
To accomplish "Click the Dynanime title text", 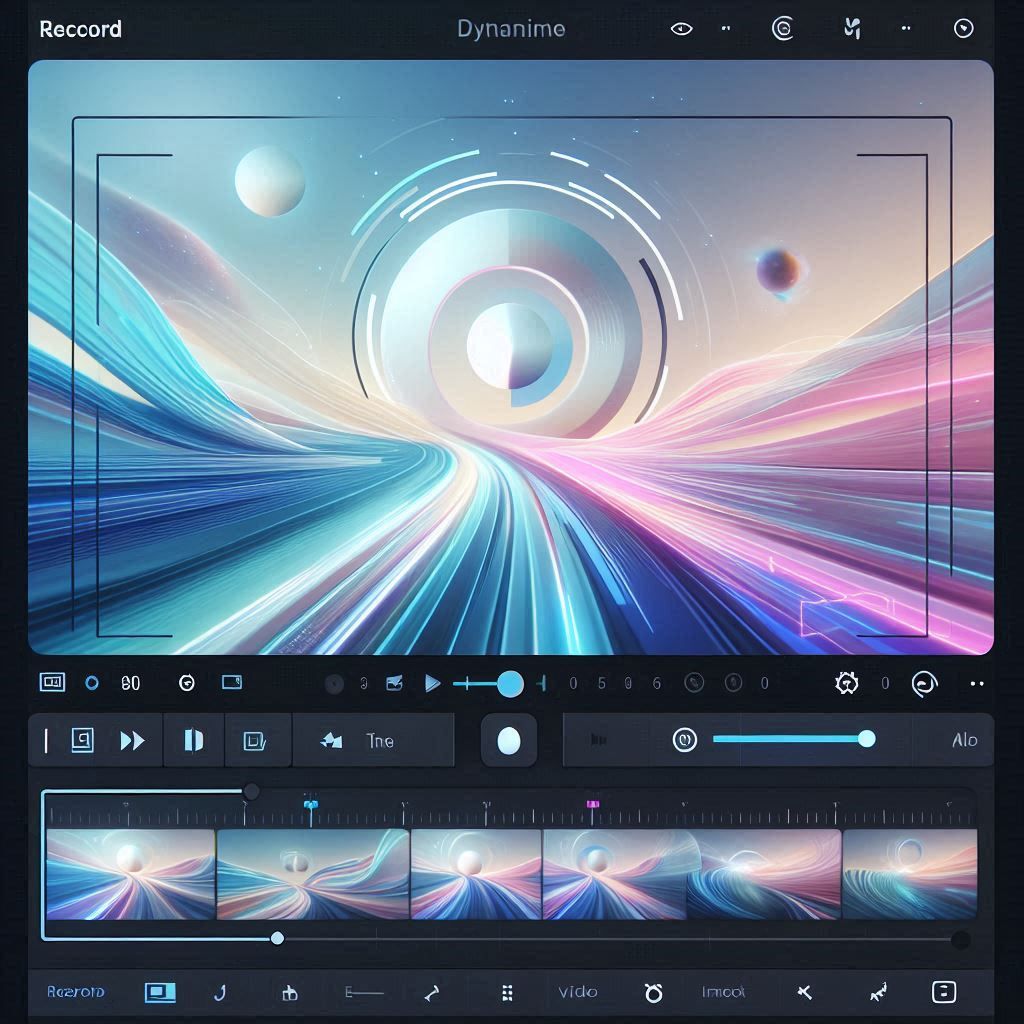I will [x=511, y=29].
